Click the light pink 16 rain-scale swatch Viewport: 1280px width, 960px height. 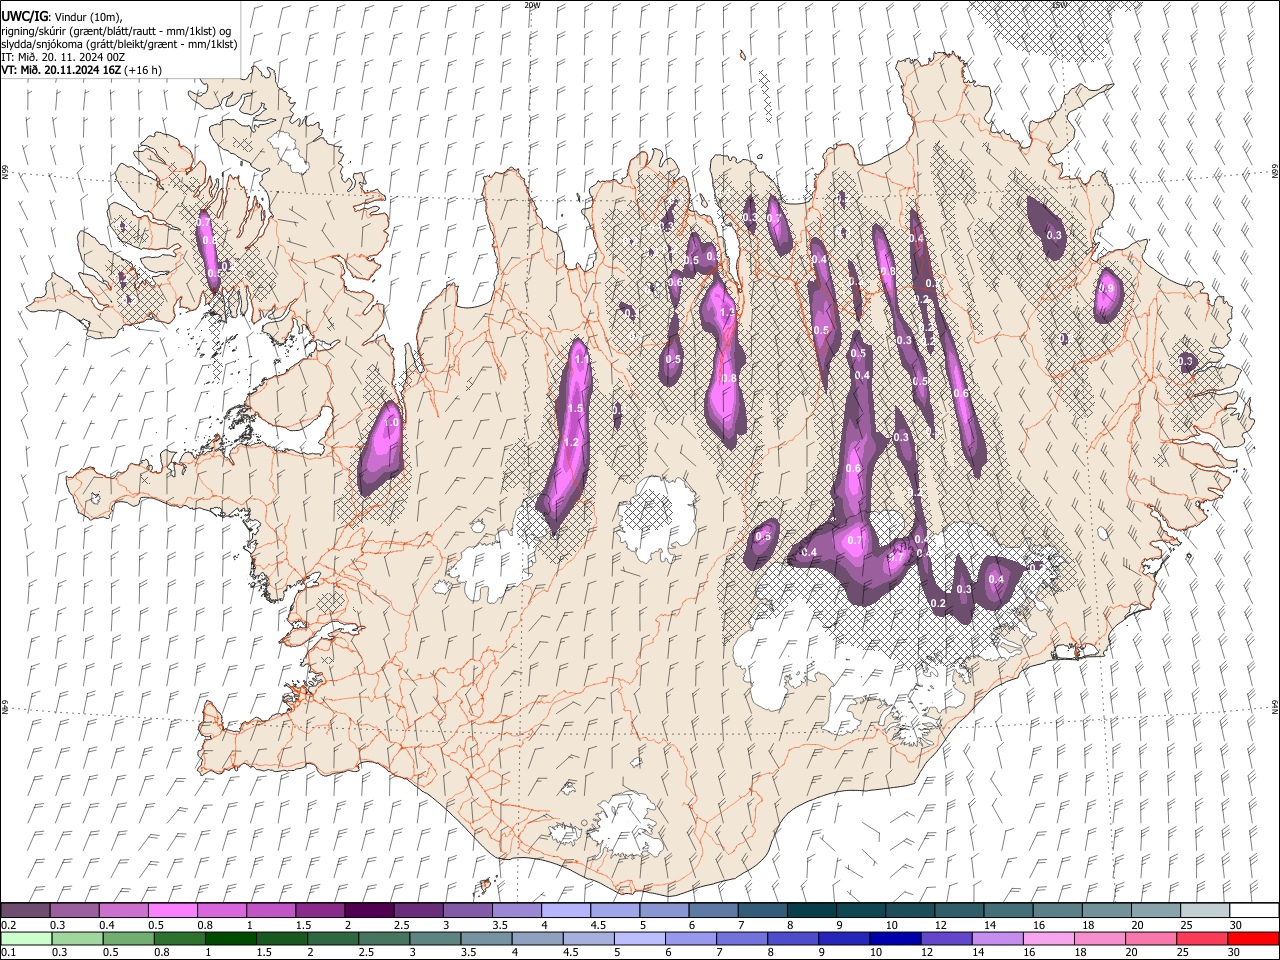coord(1049,938)
